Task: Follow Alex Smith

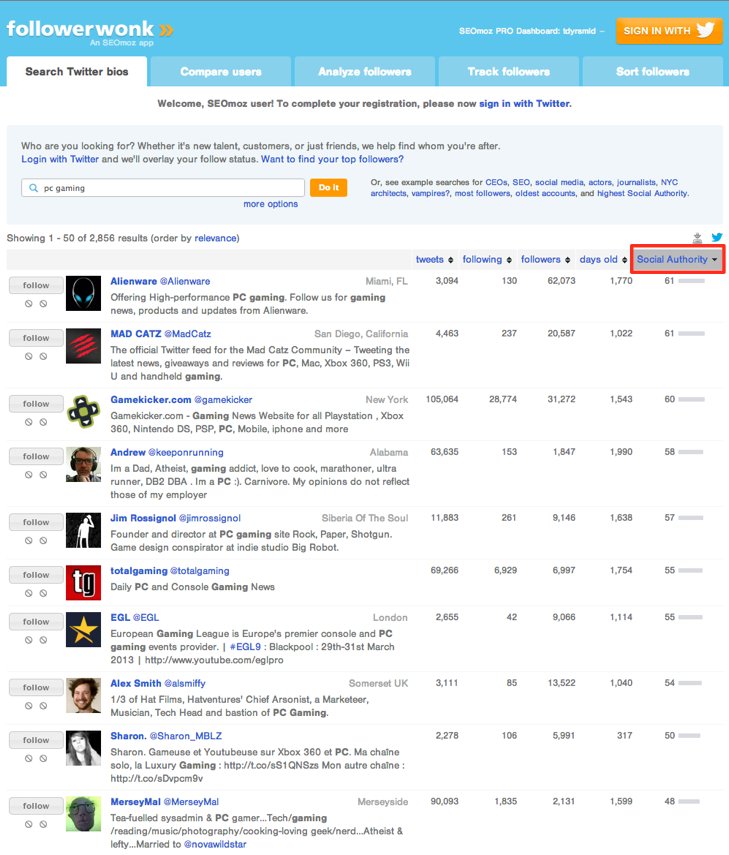Action: click(36, 688)
